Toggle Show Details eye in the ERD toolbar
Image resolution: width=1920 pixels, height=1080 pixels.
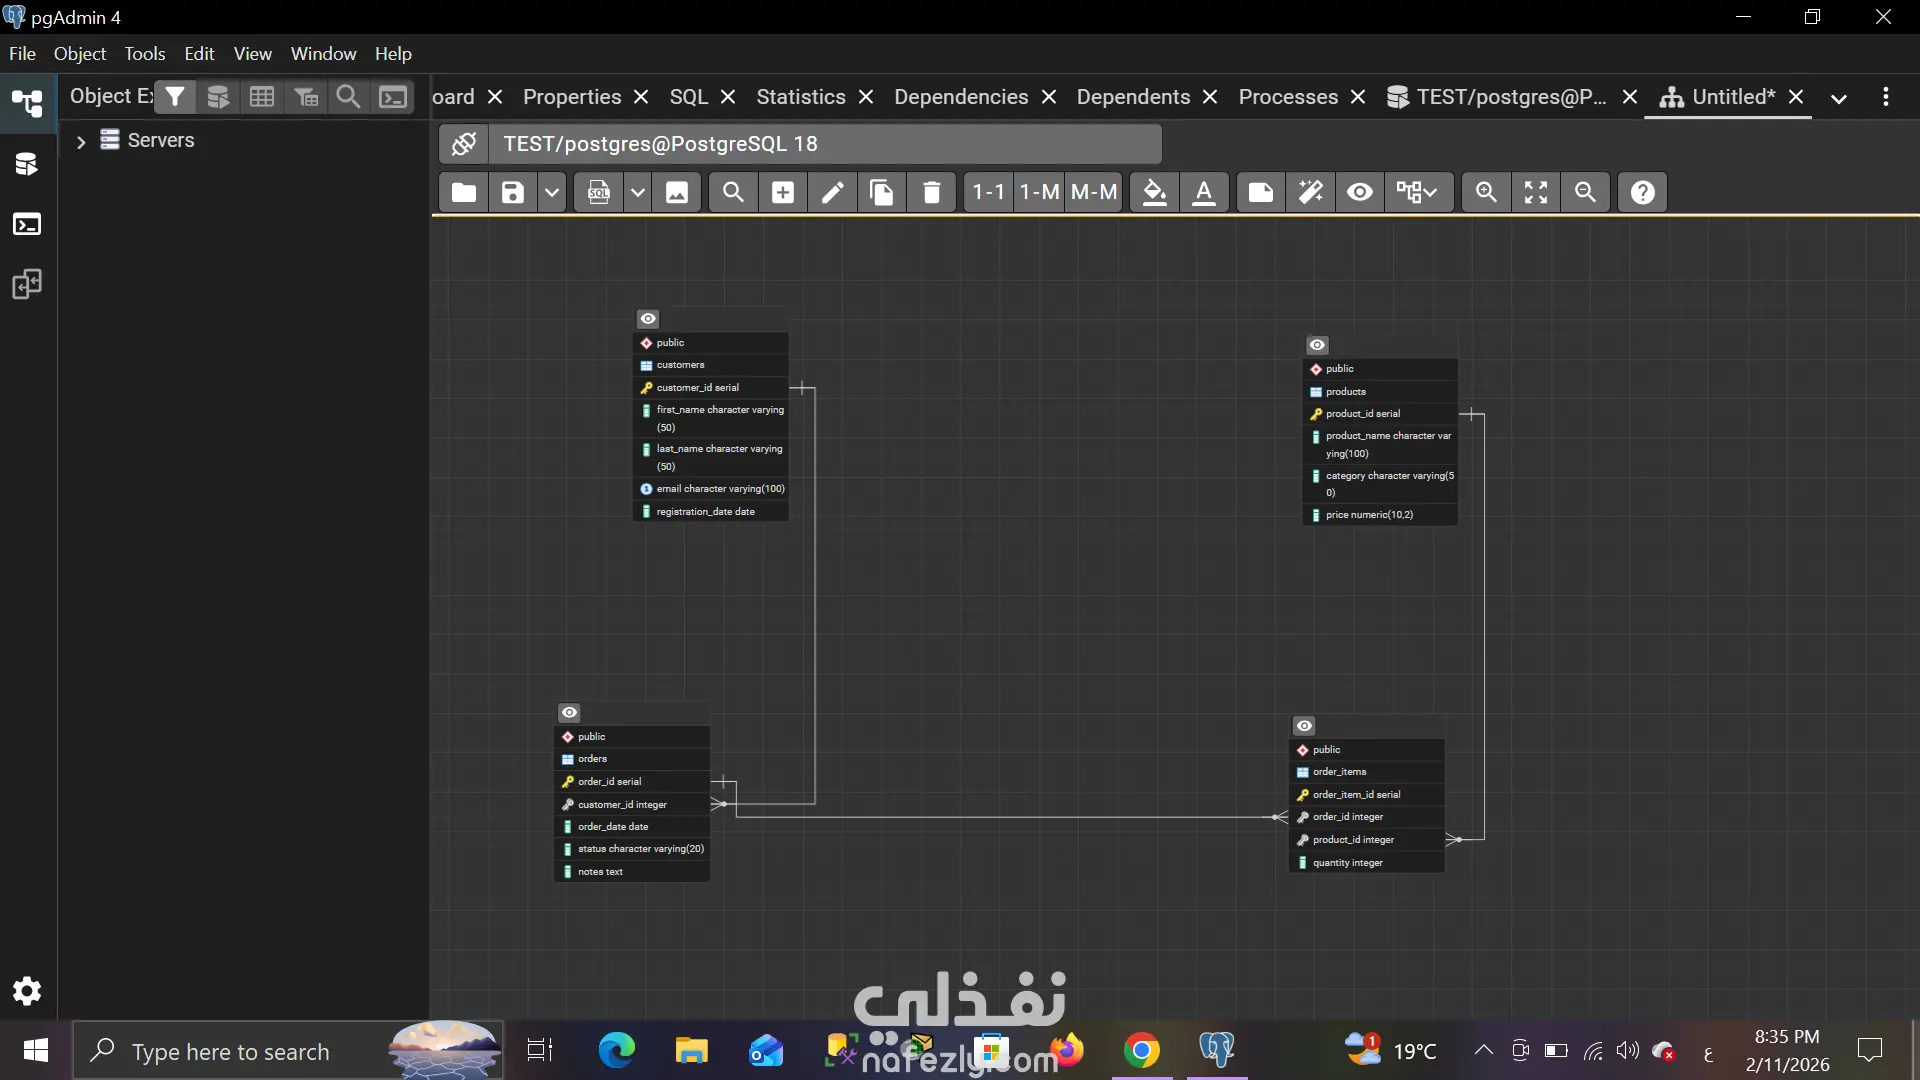pyautogui.click(x=1360, y=192)
